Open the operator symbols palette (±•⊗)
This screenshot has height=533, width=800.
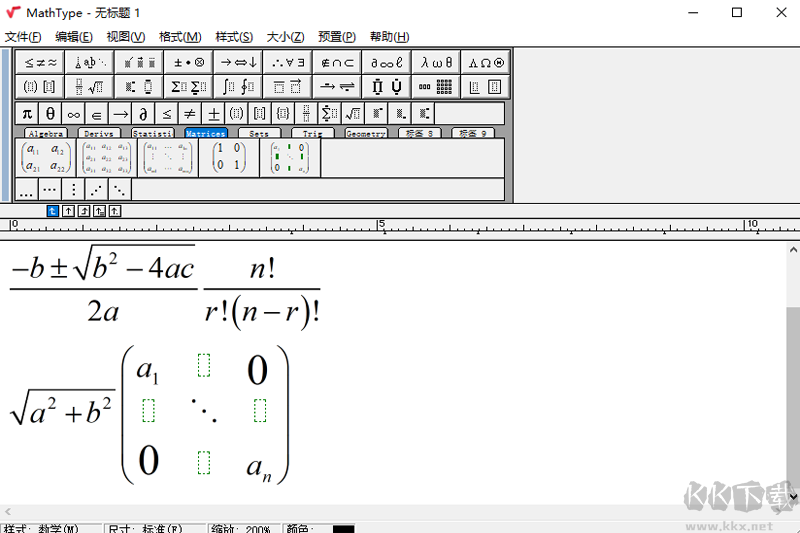tap(189, 62)
